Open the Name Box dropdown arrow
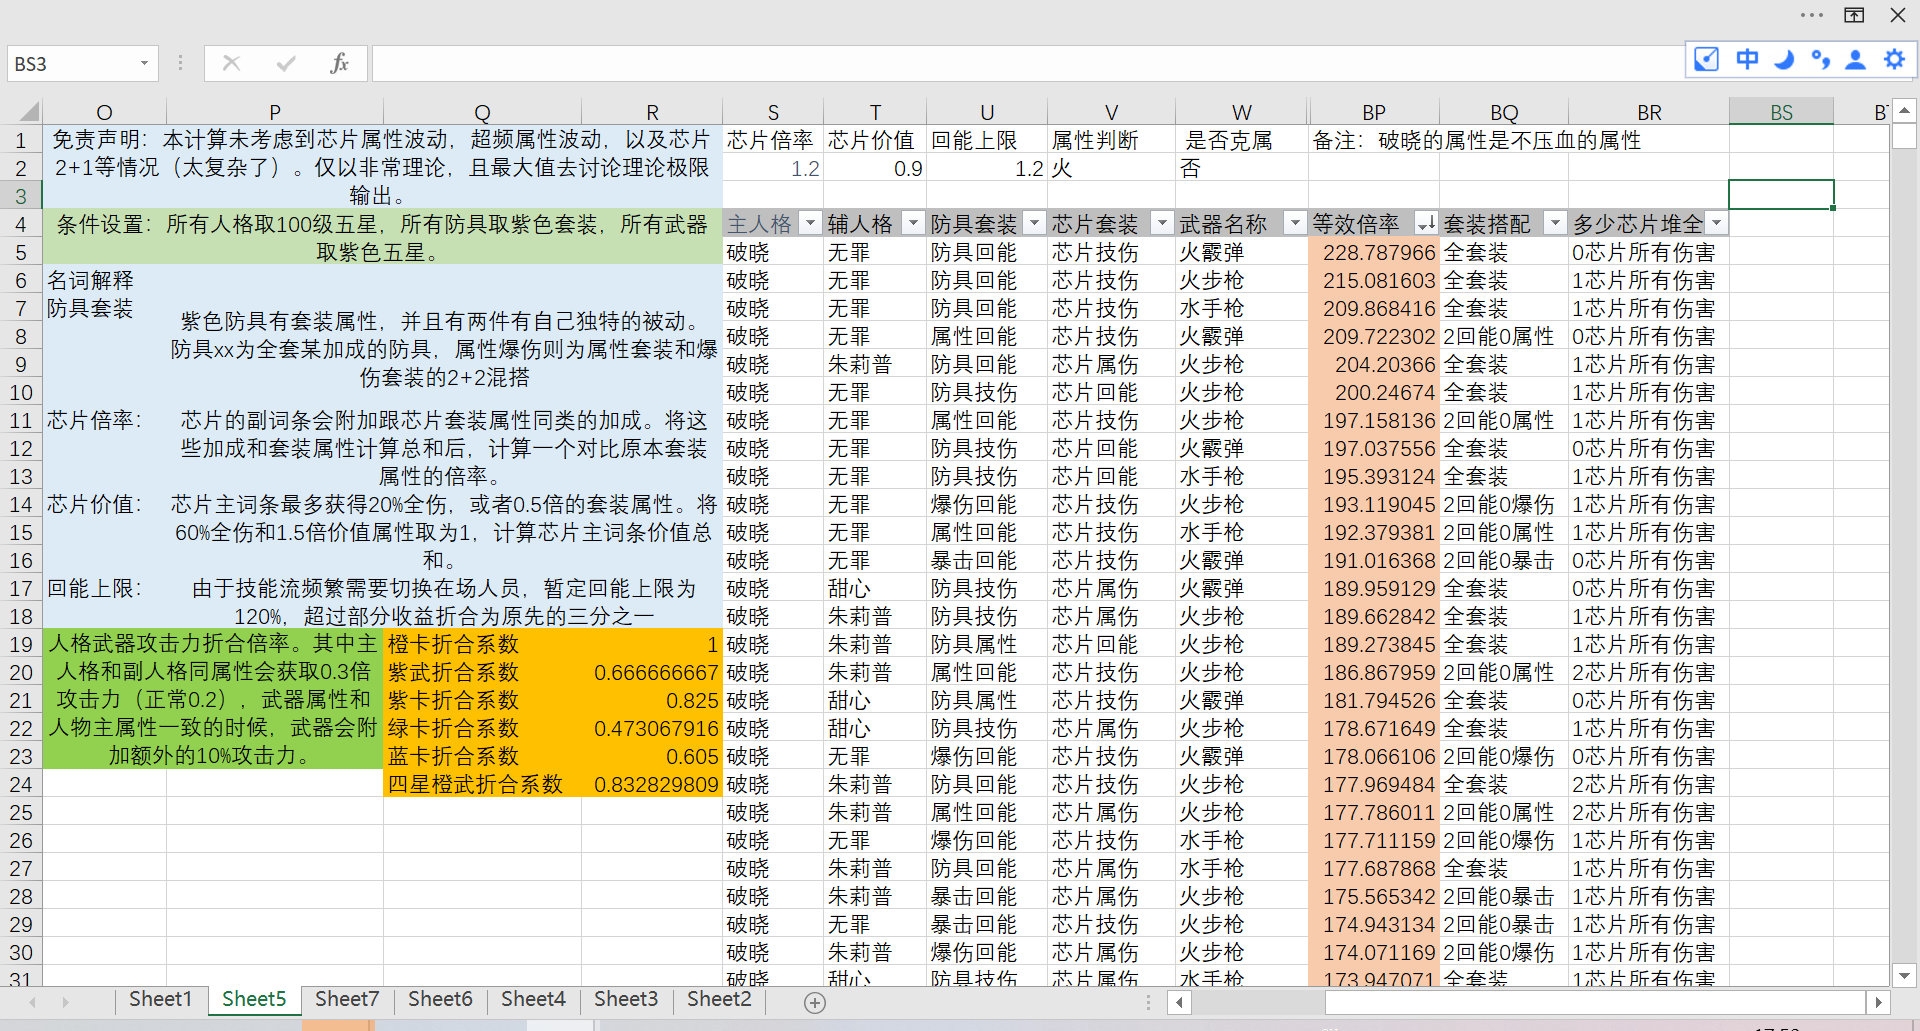This screenshot has height=1031, width=1920. (x=144, y=63)
